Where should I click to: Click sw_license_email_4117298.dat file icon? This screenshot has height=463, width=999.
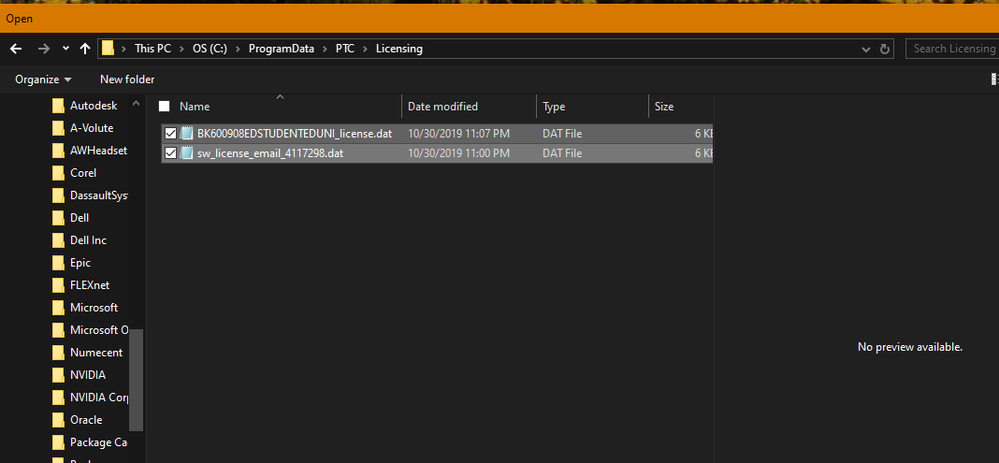tap(187, 153)
